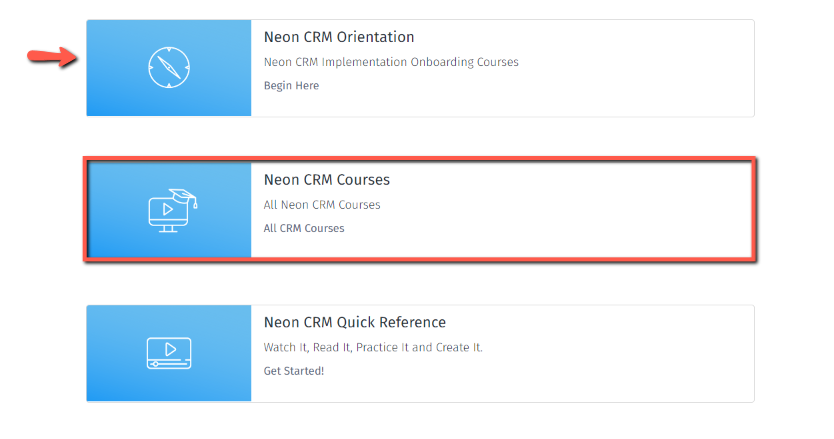Follow the All CRM Courses link

304,228
